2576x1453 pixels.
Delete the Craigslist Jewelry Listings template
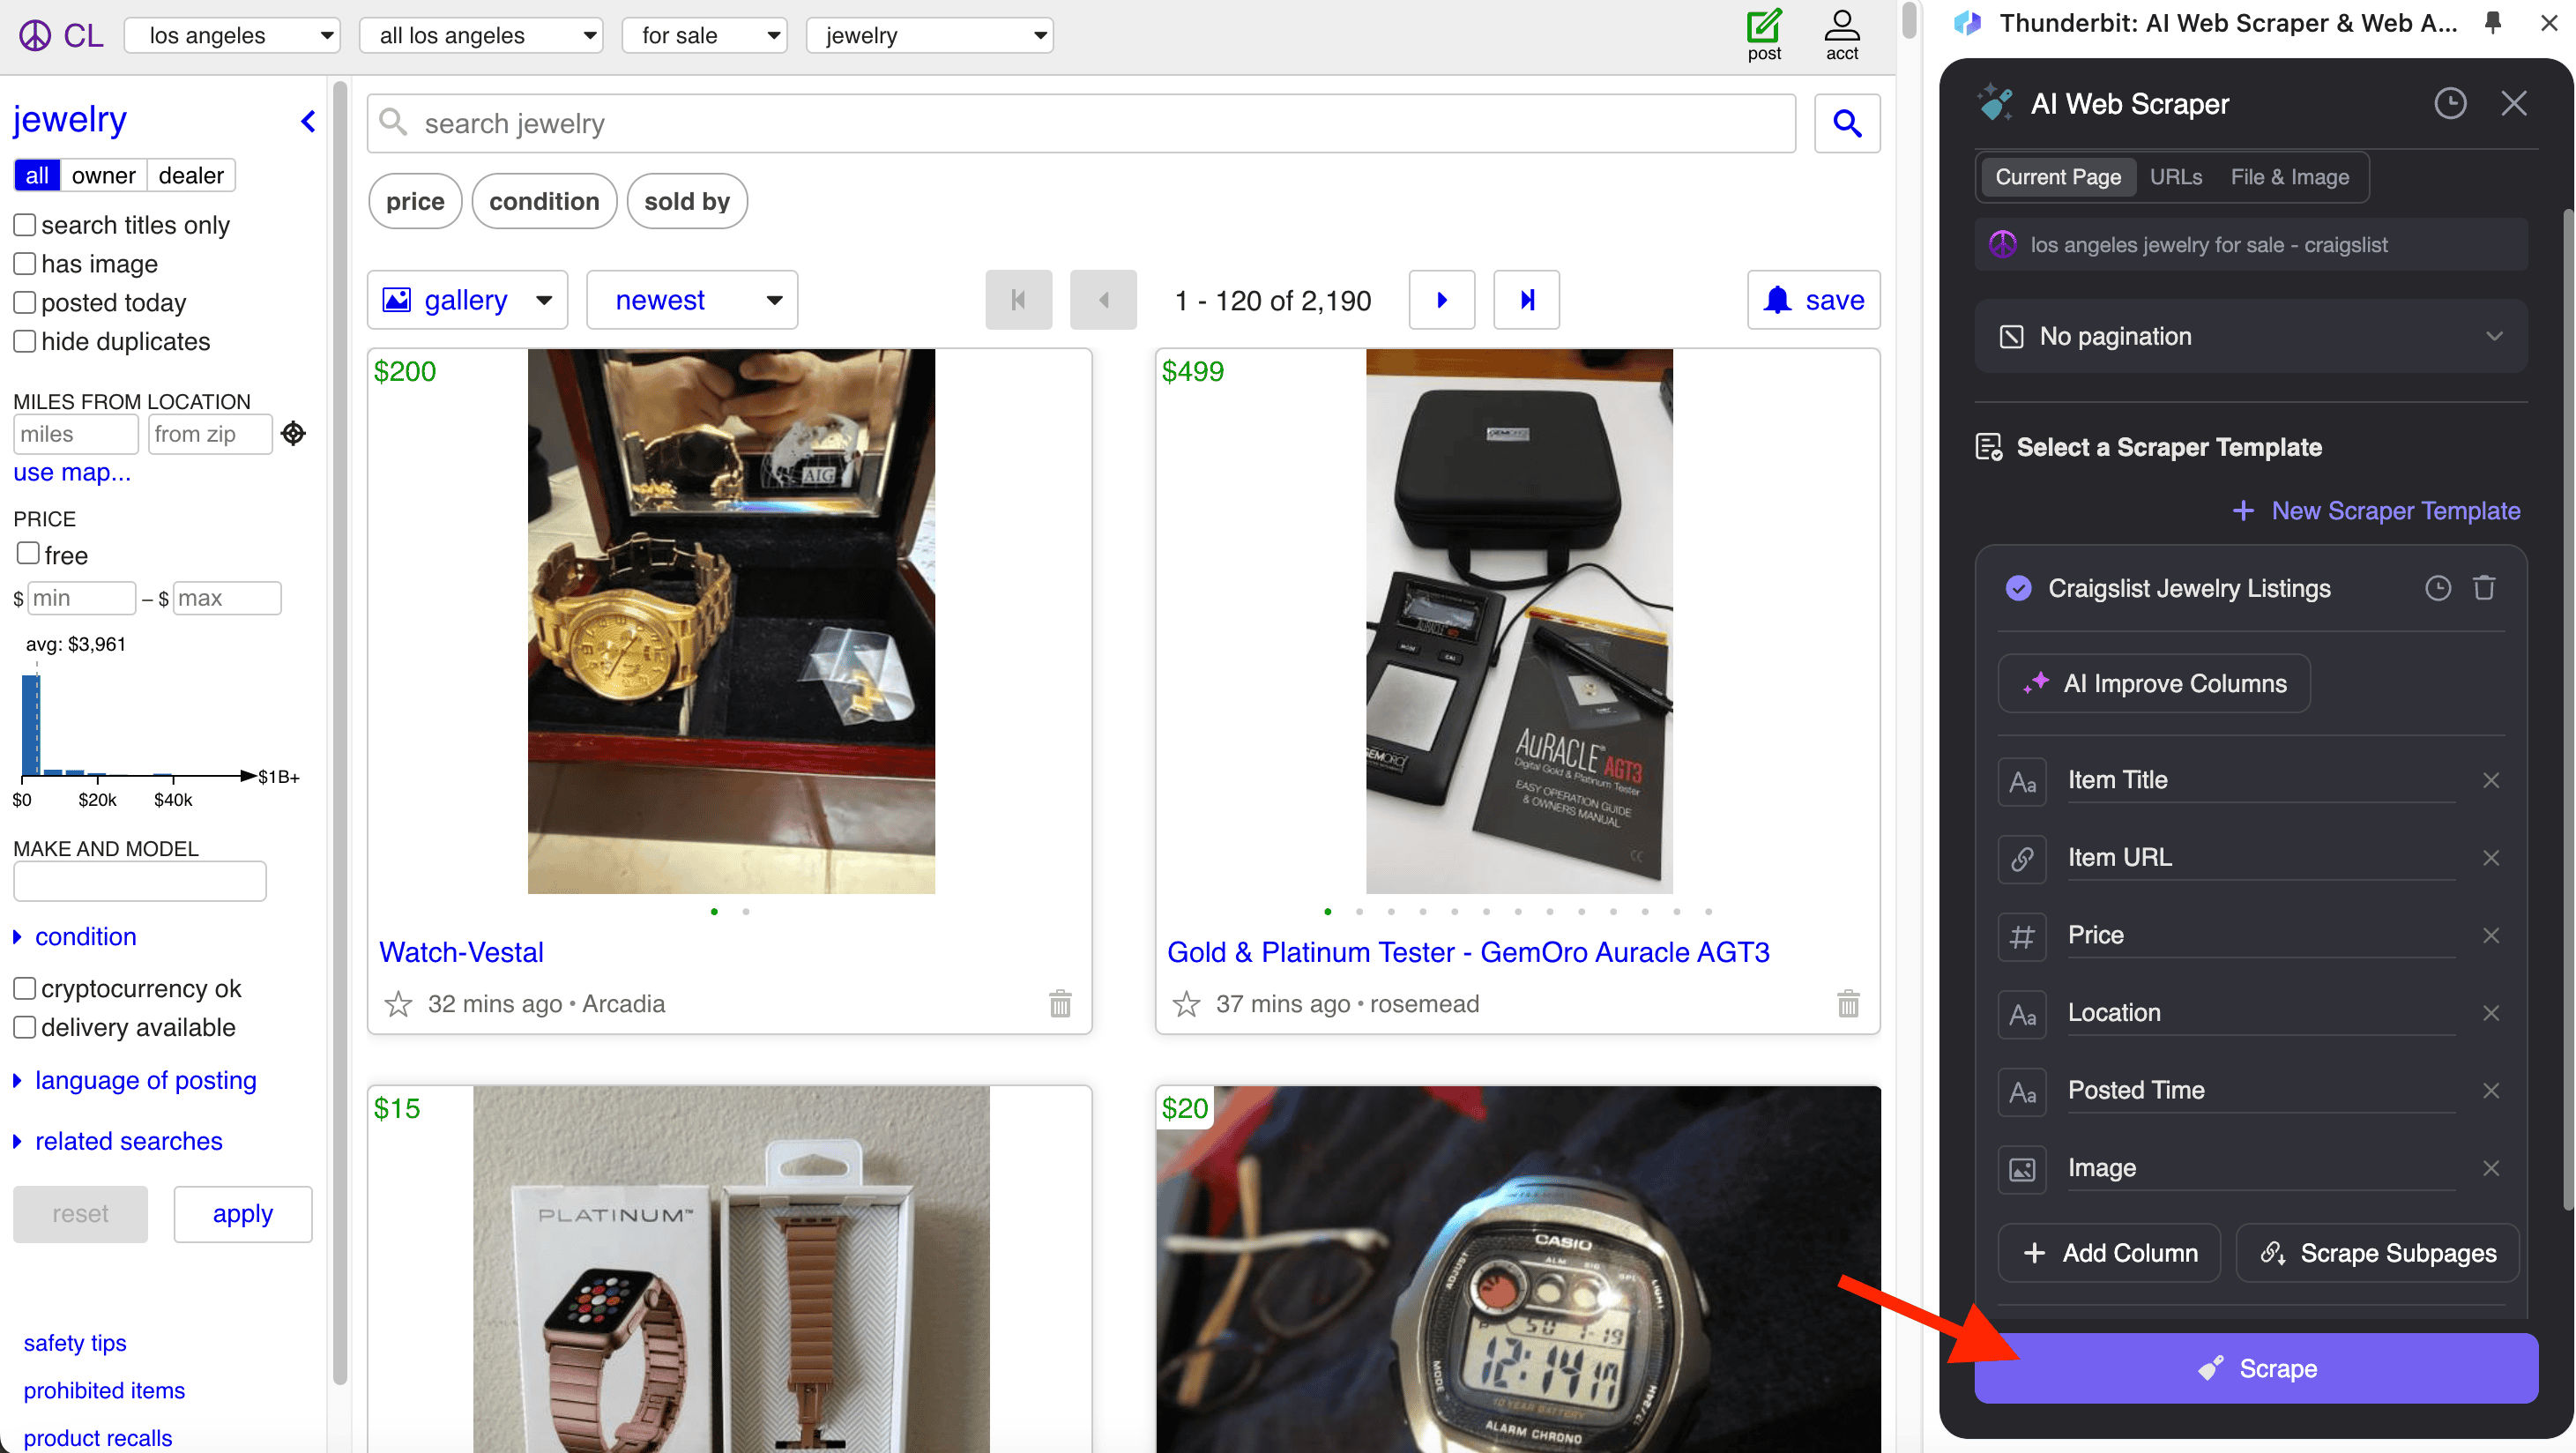[x=2484, y=588]
